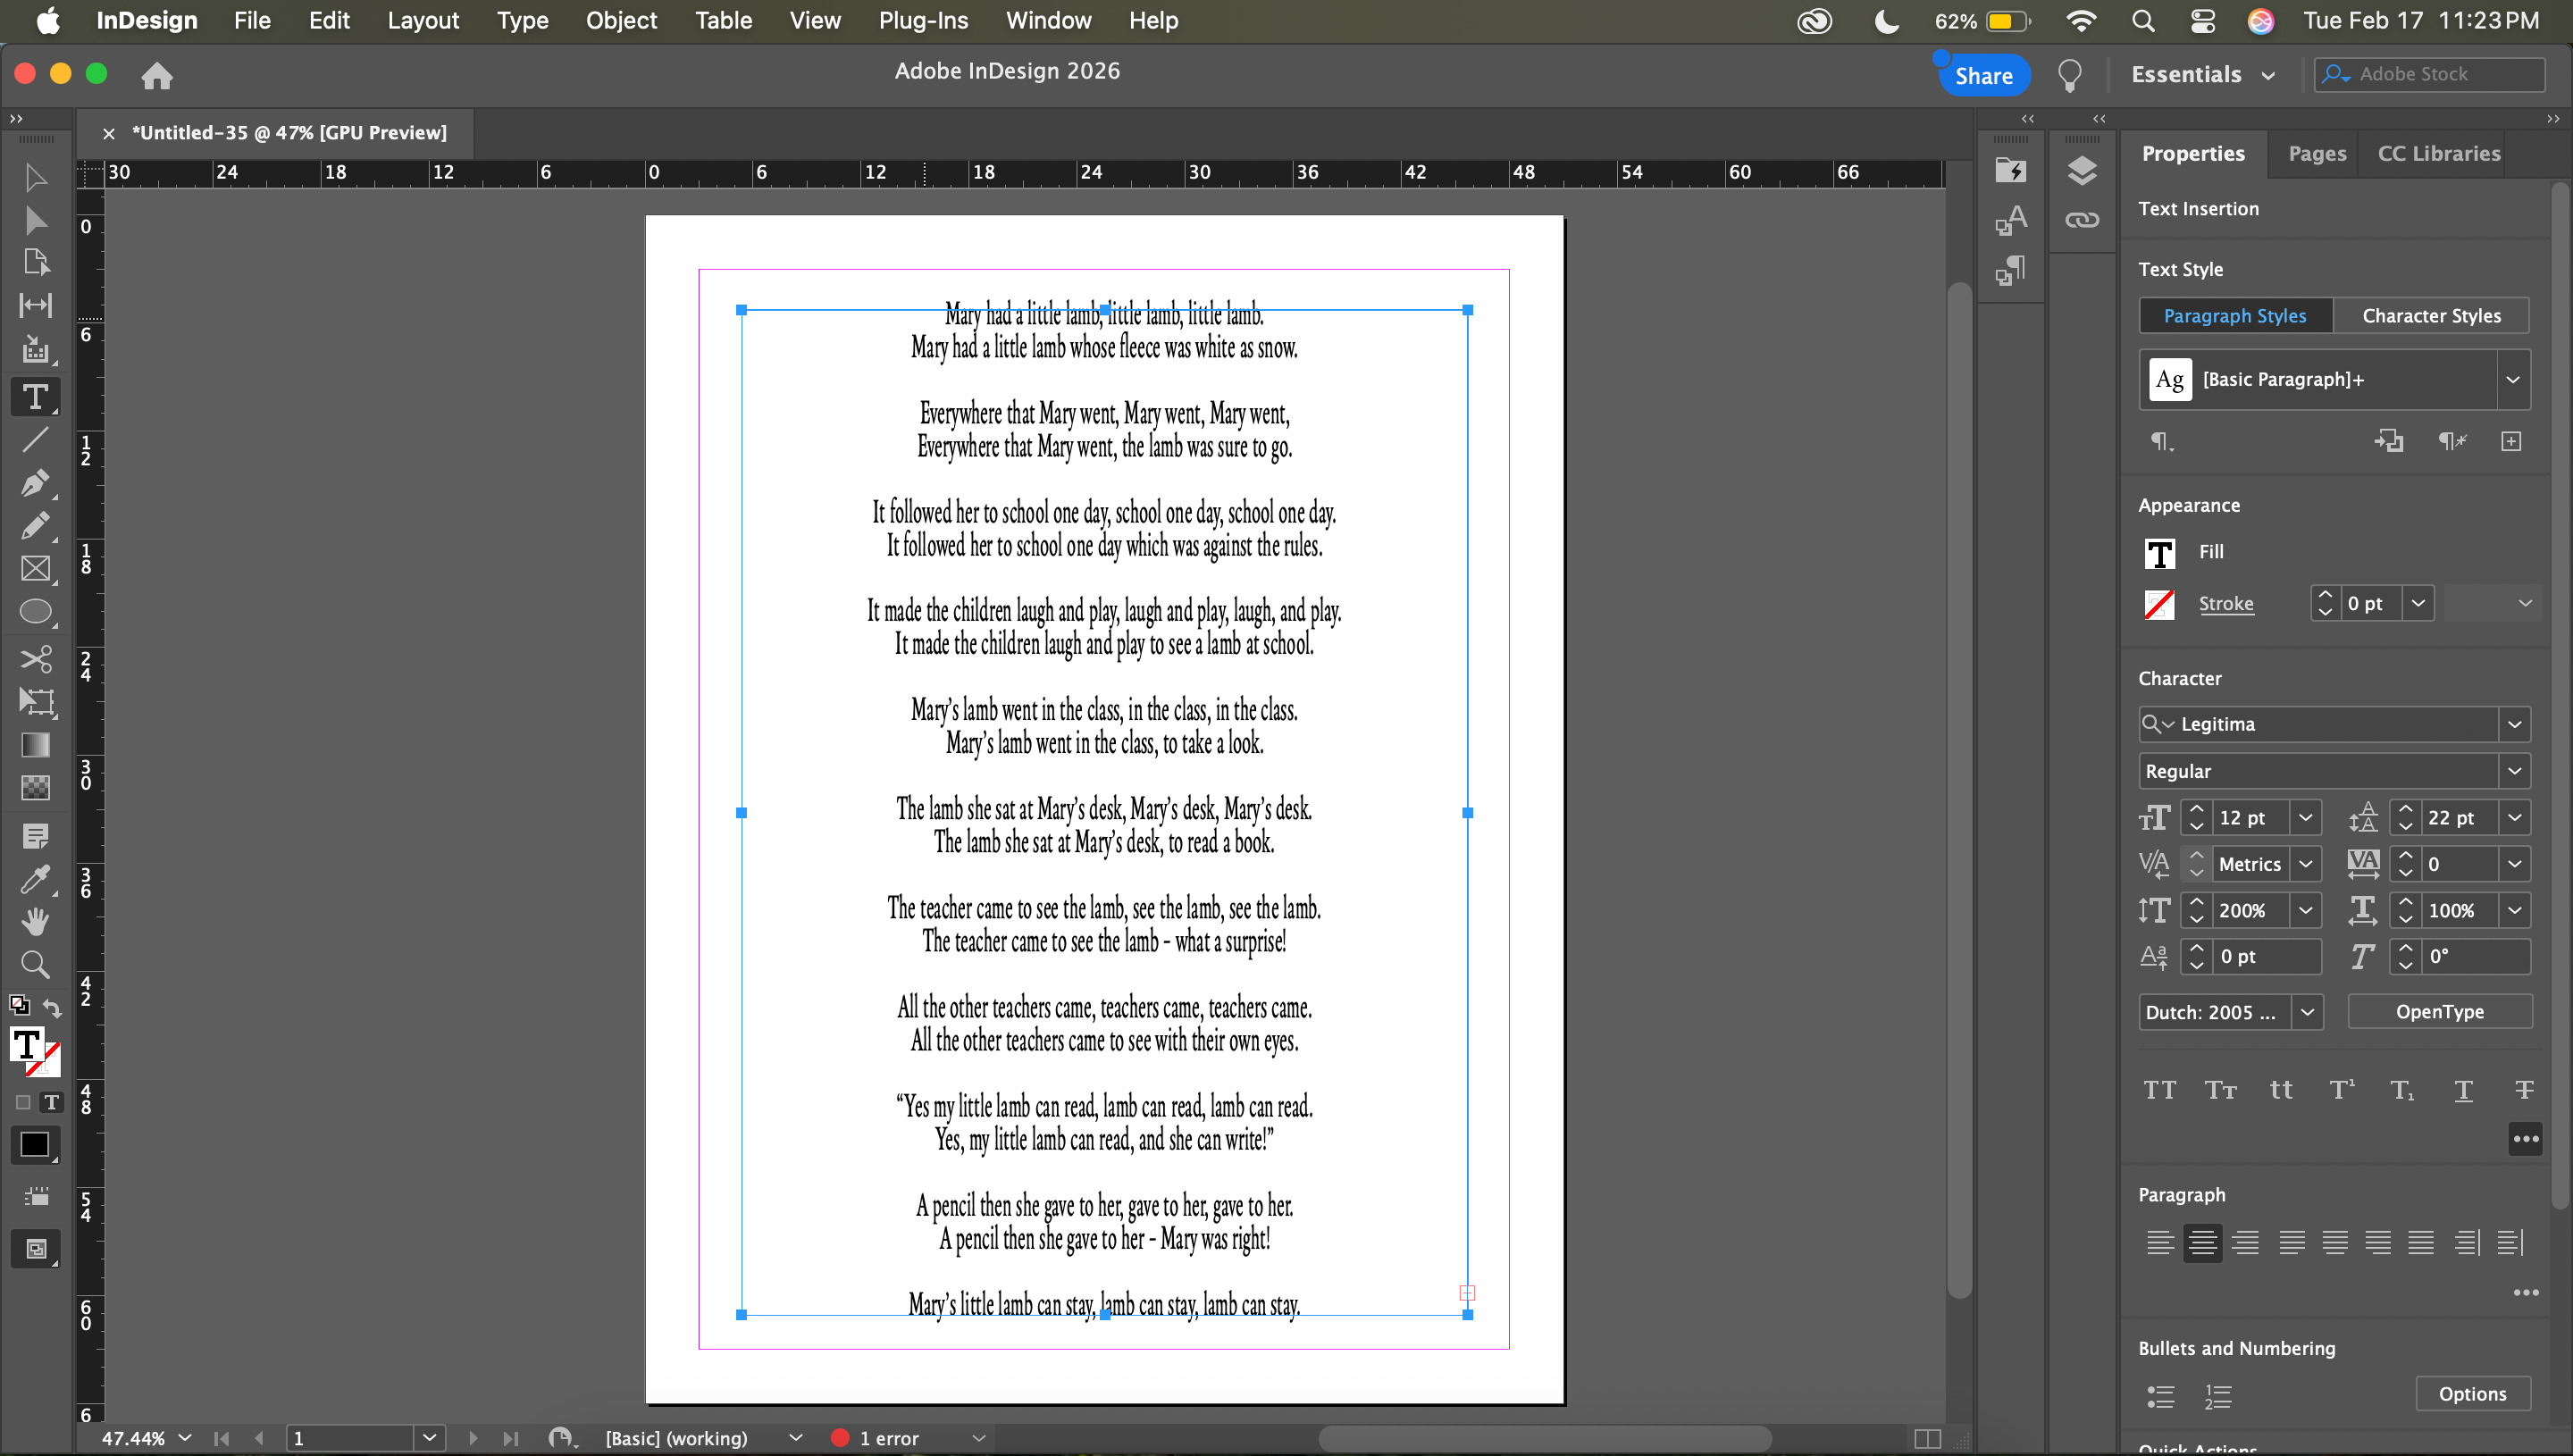Open the Links panel icon
Viewport: 2573px width, 1456px height.
(2081, 220)
